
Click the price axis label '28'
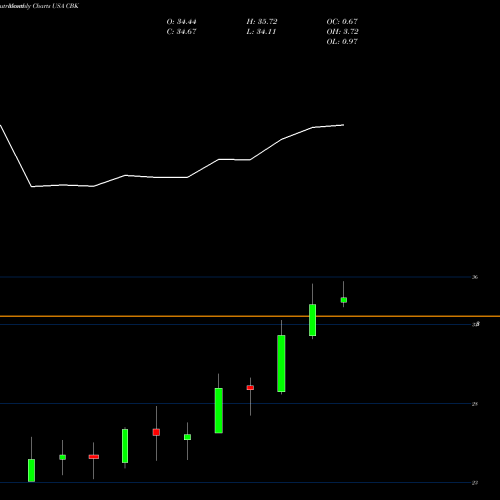475,404
